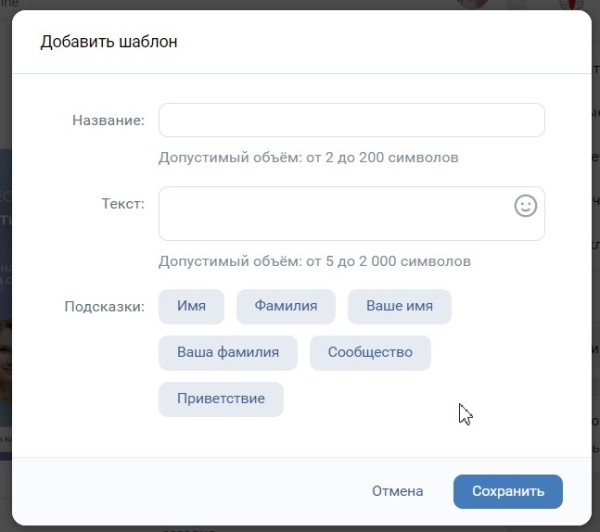Add the Ваше имя placeholder
Viewport: 600px width, 532px height.
pos(399,306)
